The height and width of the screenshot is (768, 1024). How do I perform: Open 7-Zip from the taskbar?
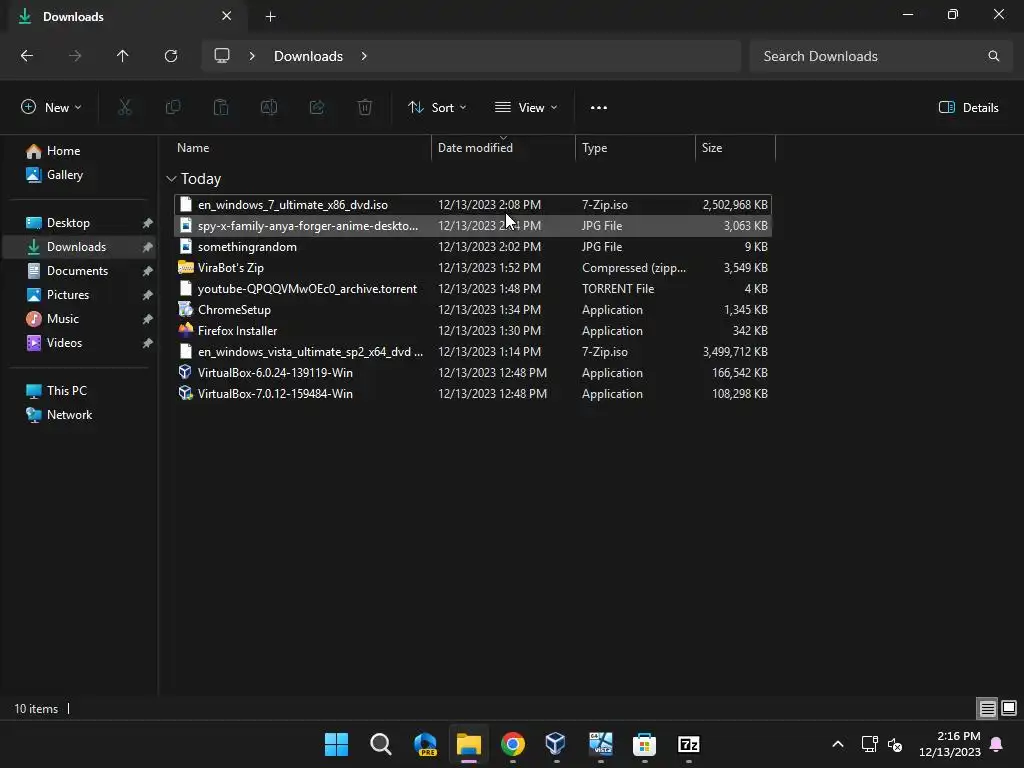click(x=688, y=744)
